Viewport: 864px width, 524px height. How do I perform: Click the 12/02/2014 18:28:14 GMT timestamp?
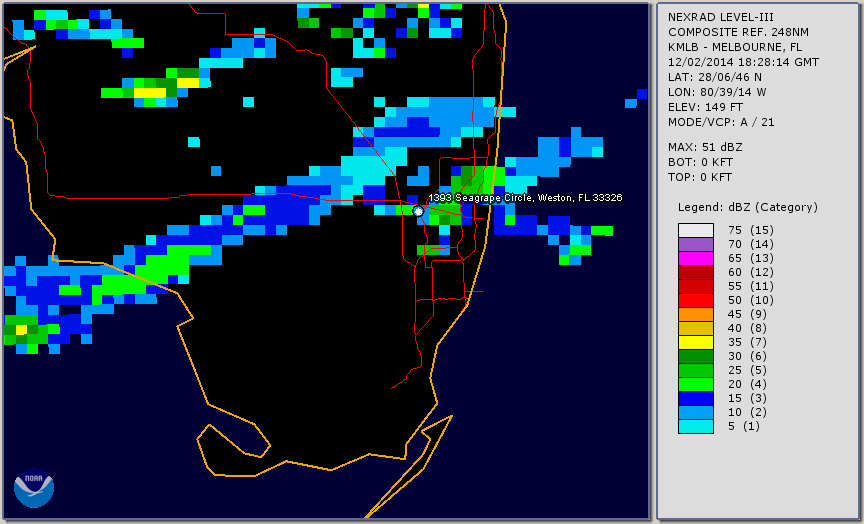coord(743,62)
